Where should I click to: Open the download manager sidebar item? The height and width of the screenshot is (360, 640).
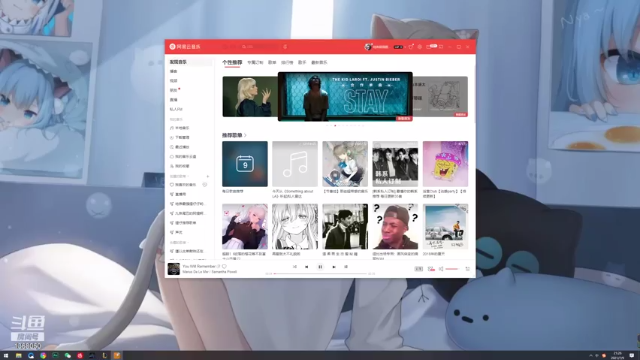(180, 138)
